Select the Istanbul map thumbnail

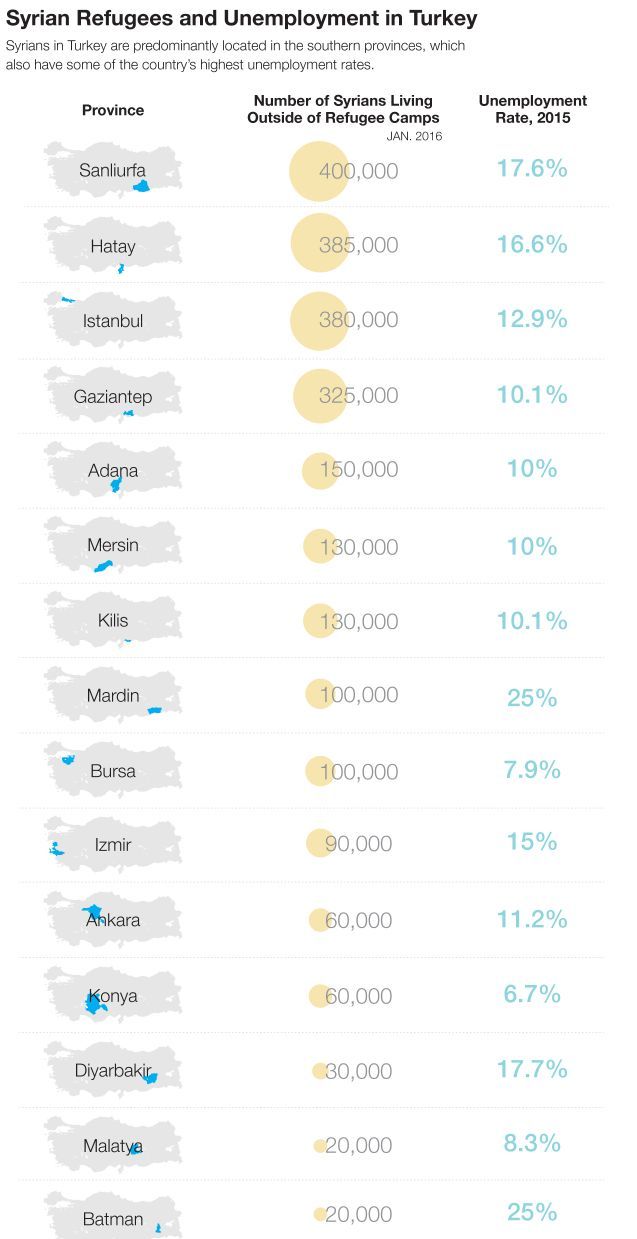(113, 320)
